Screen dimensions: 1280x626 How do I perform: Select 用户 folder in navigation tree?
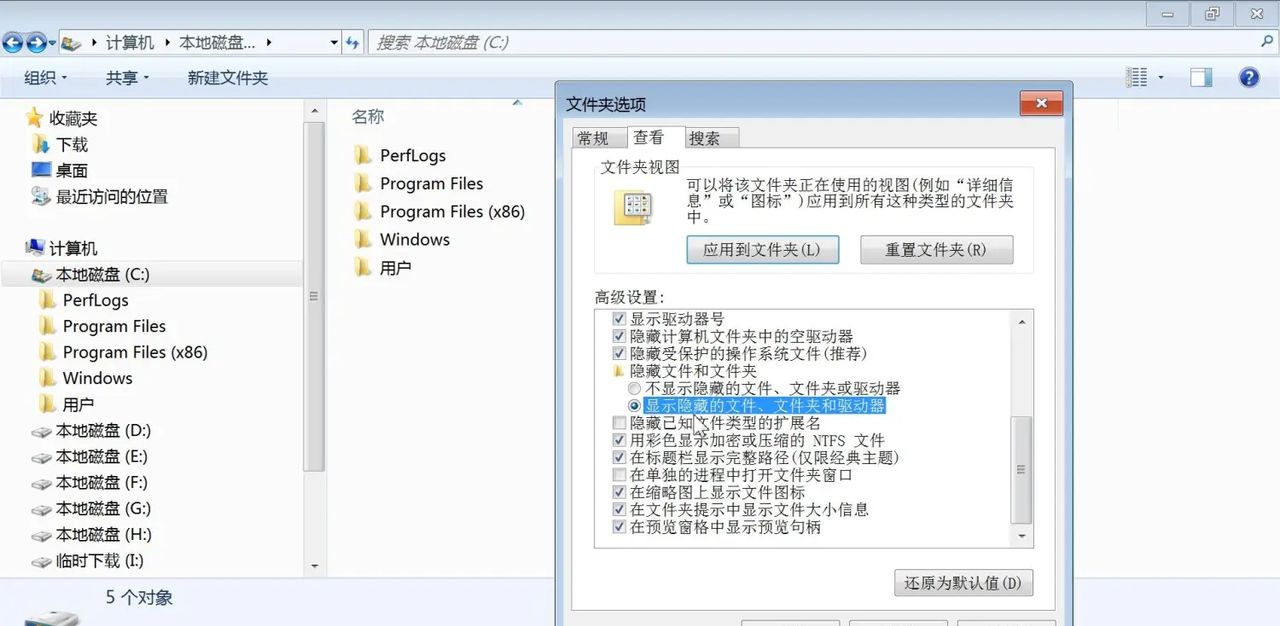pos(78,404)
